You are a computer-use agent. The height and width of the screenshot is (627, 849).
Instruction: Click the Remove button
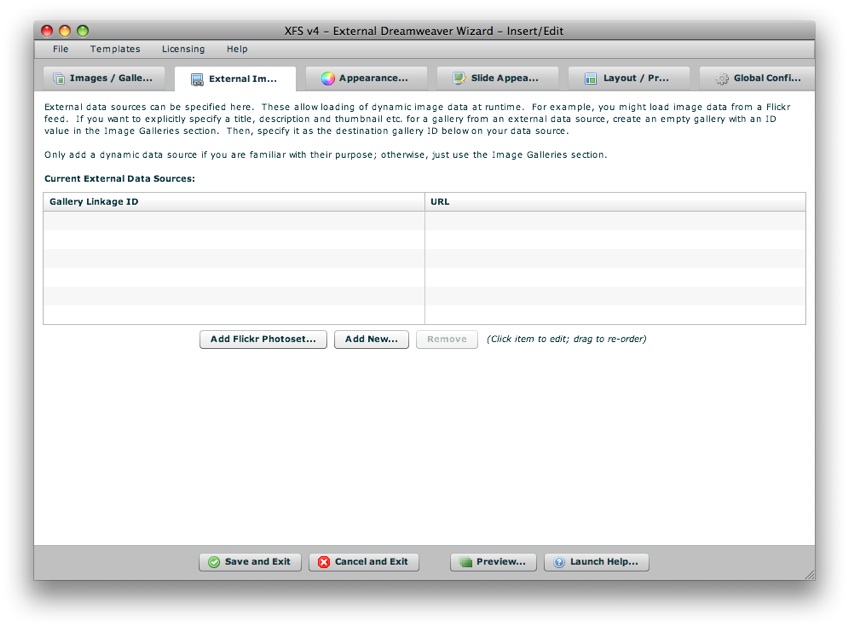[447, 339]
